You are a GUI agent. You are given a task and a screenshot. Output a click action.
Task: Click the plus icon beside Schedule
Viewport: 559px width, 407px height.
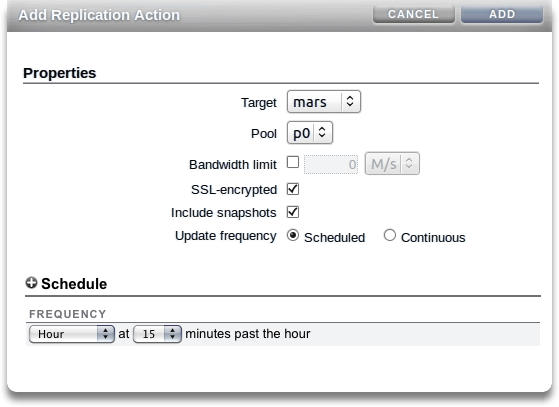(x=31, y=283)
